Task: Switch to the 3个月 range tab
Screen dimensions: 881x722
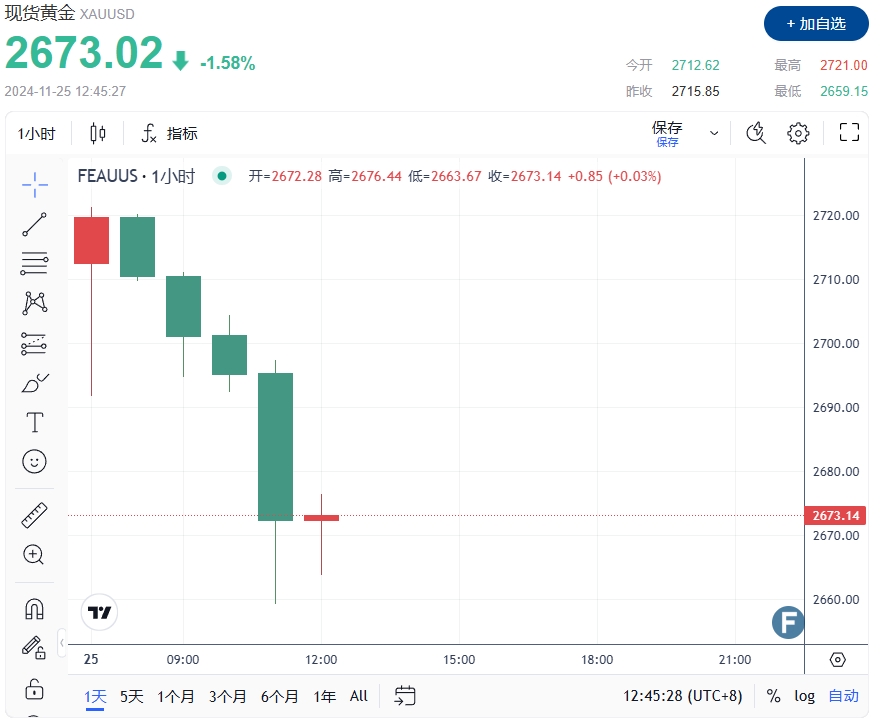Action: pyautogui.click(x=228, y=696)
